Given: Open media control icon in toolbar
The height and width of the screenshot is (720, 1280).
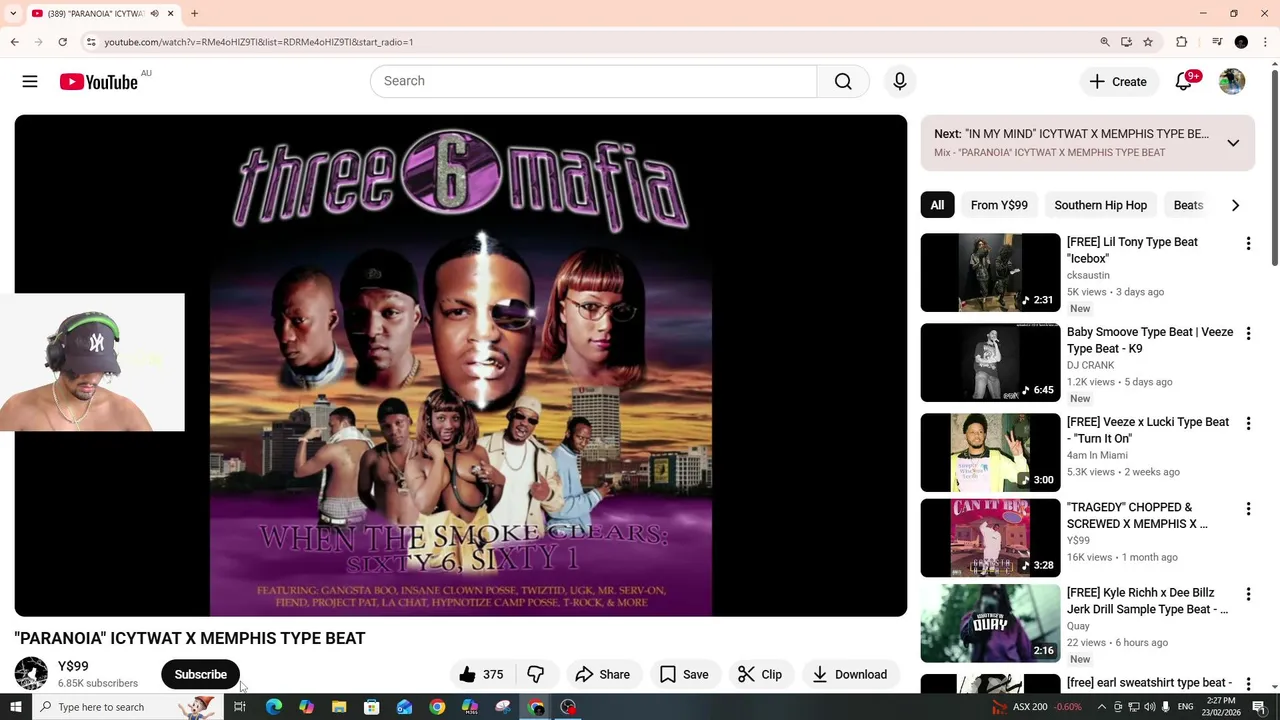Looking at the screenshot, I should (1217, 42).
